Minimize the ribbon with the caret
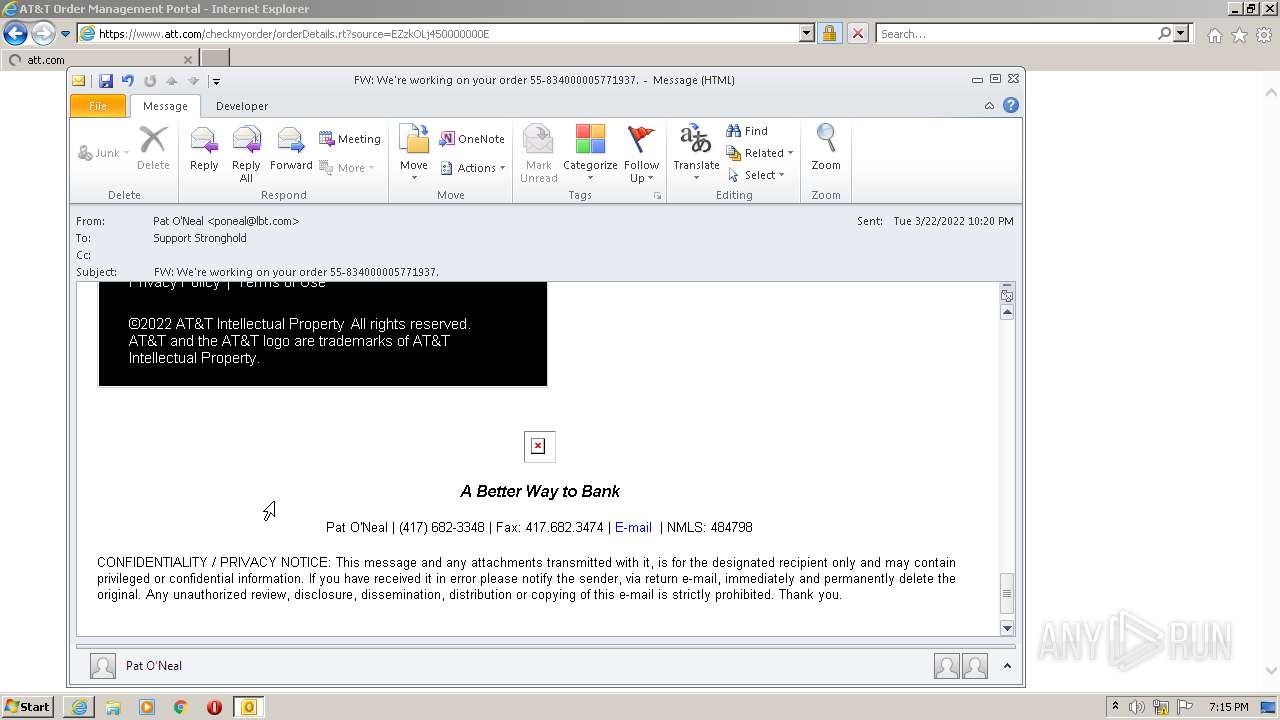The image size is (1280, 720). pos(989,105)
